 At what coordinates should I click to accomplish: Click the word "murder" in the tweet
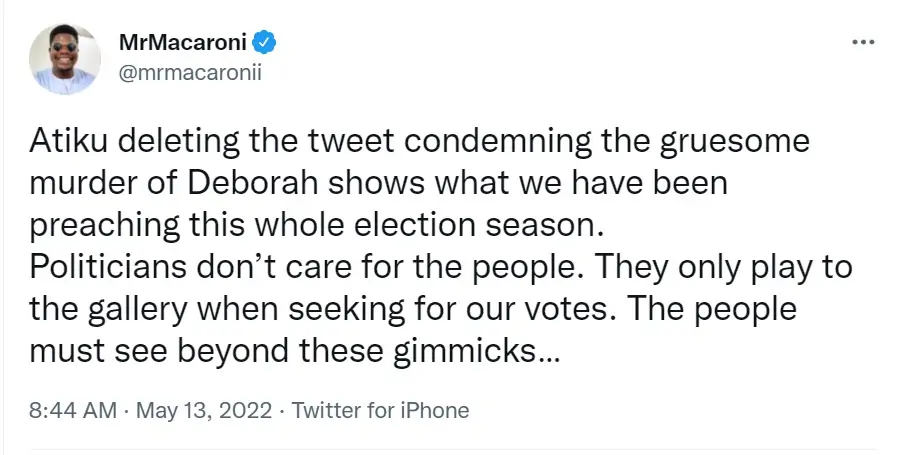(79, 186)
